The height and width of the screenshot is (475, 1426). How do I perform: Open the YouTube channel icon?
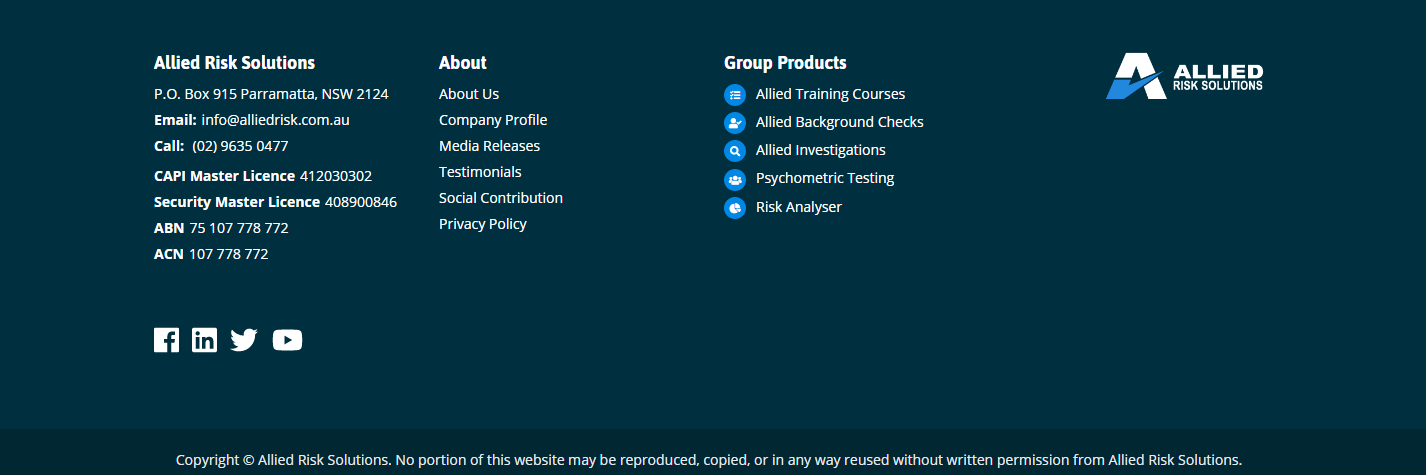pyautogui.click(x=287, y=340)
